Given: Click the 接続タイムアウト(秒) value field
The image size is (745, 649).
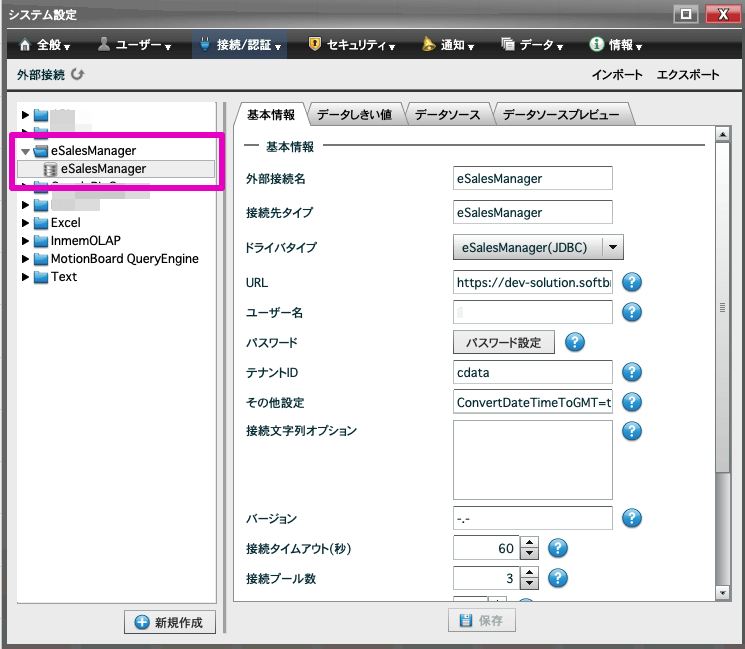Looking at the screenshot, I should [487, 548].
